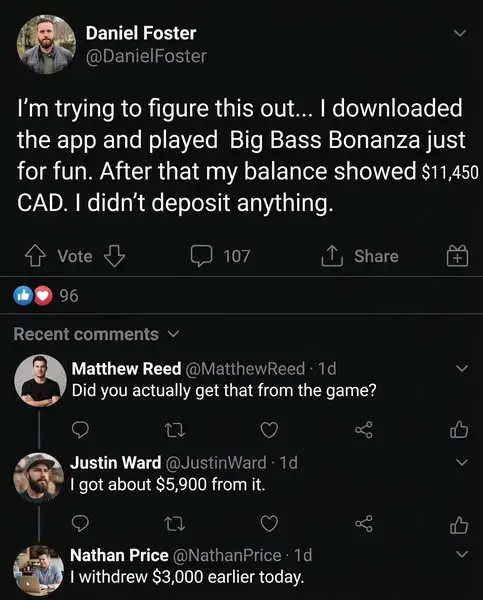Open Recent comments sort dropdown

pos(96,334)
